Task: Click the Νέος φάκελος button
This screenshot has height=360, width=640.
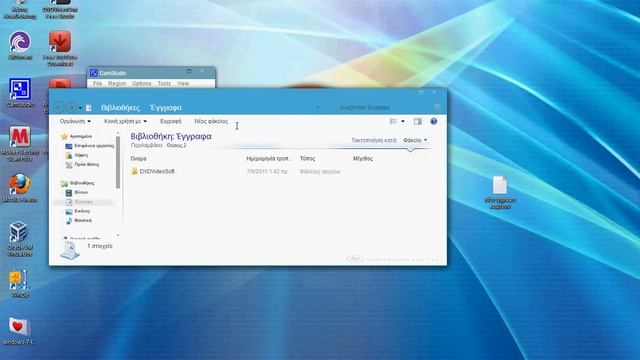Action: click(211, 121)
